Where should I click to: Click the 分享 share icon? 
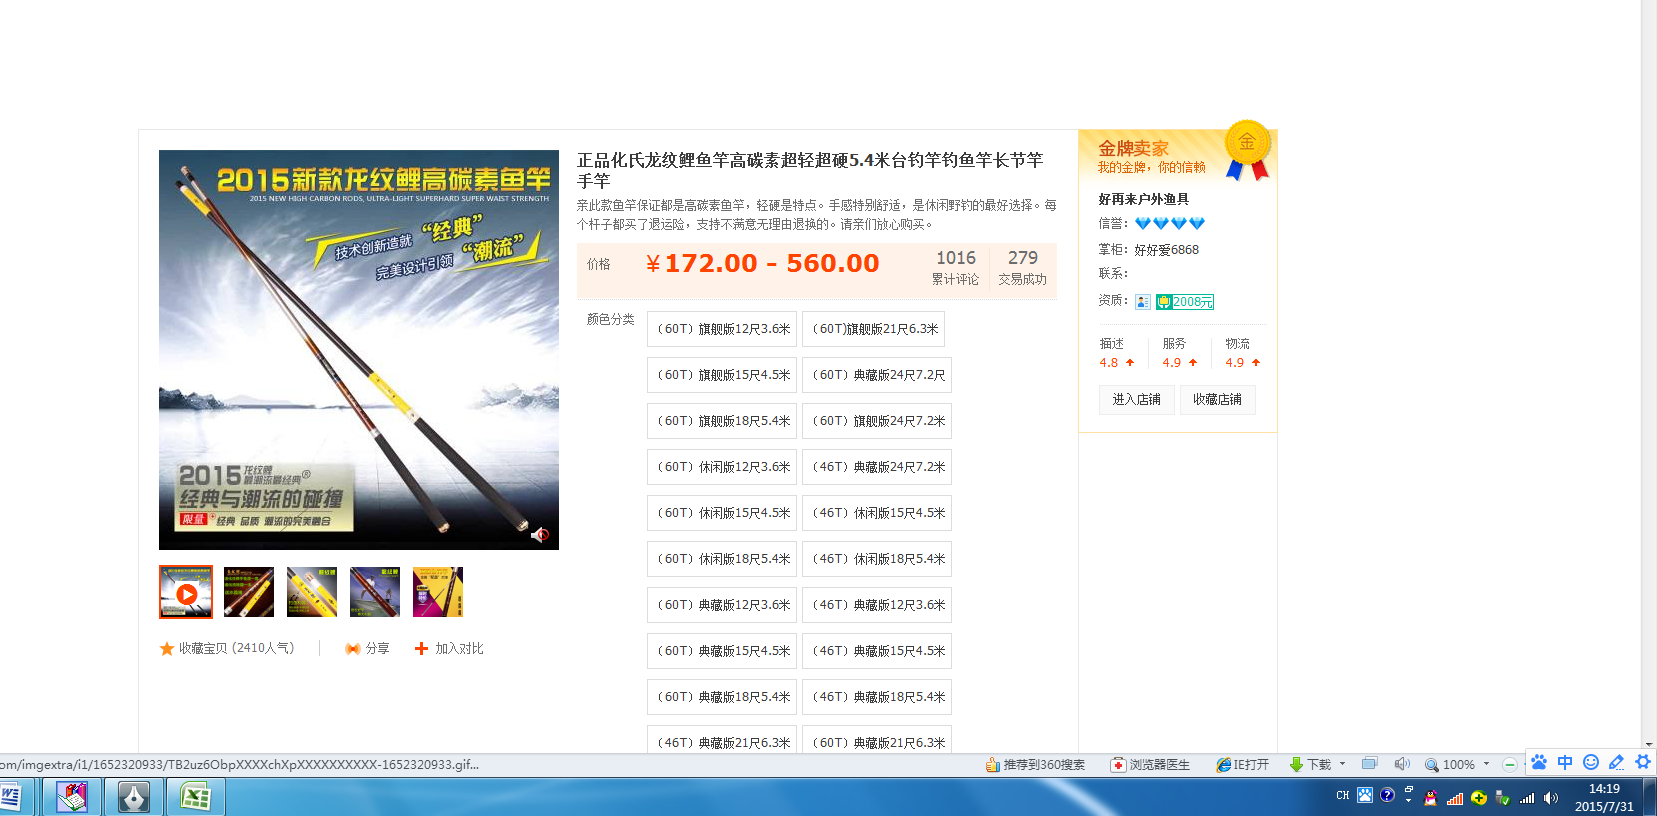(x=352, y=649)
